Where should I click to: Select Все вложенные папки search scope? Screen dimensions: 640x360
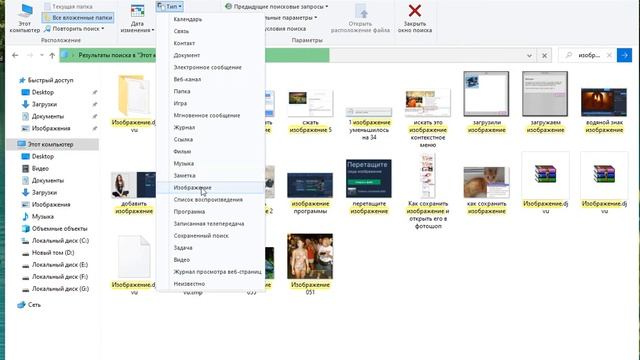(78, 18)
